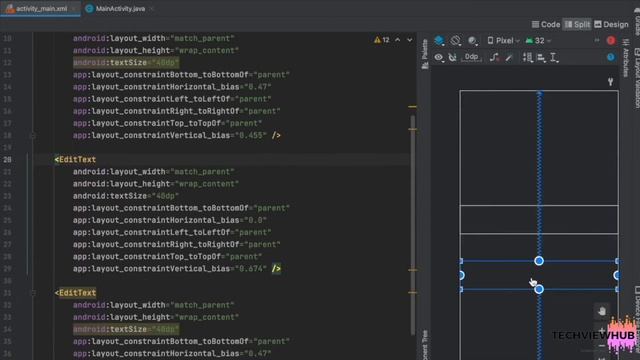Zoom in with the plus button
The width and height of the screenshot is (640, 360).
pyautogui.click(x=602, y=331)
